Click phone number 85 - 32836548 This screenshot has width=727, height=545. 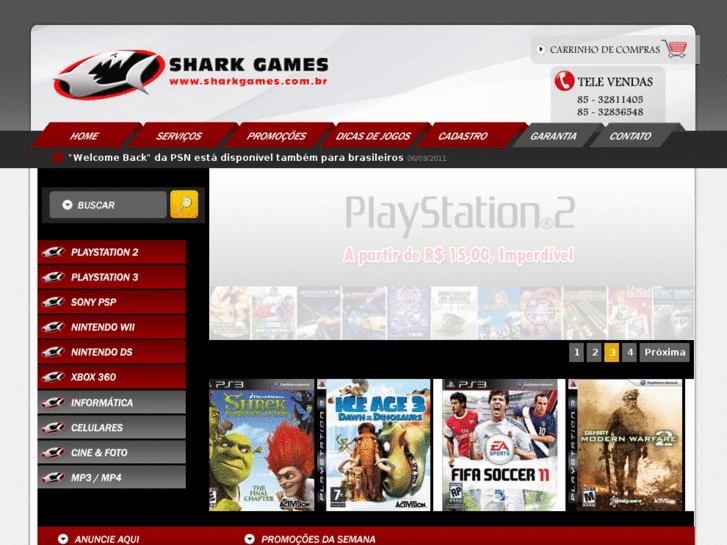pos(610,112)
